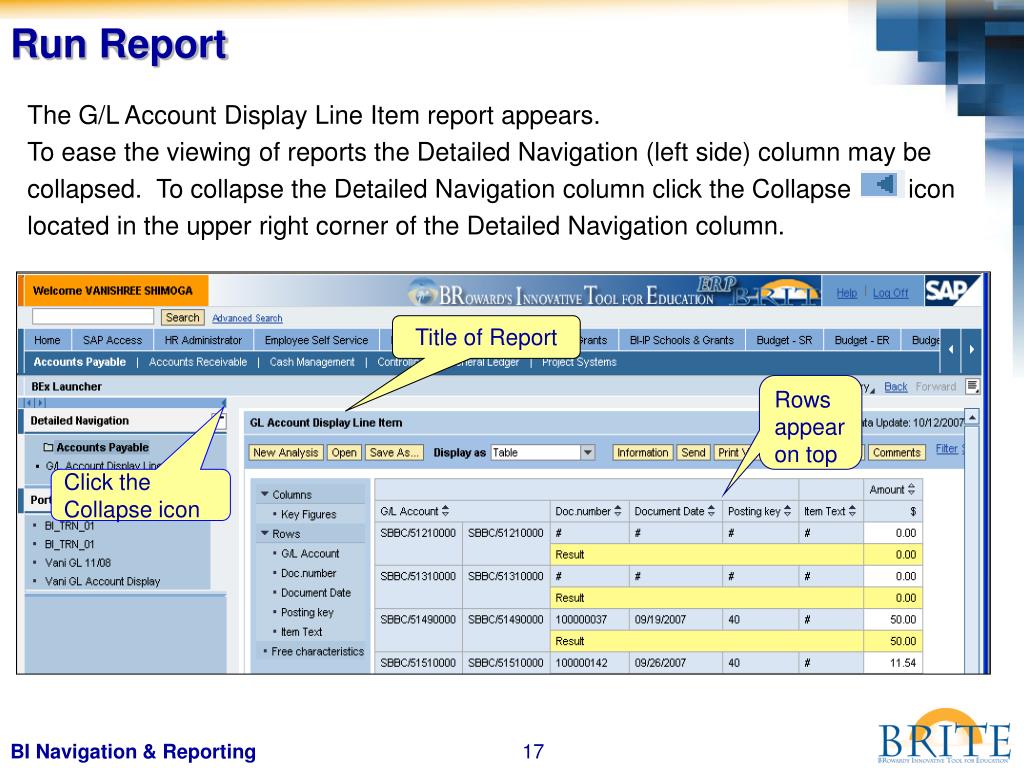
Task: Click New Analysis button
Action: 285,453
